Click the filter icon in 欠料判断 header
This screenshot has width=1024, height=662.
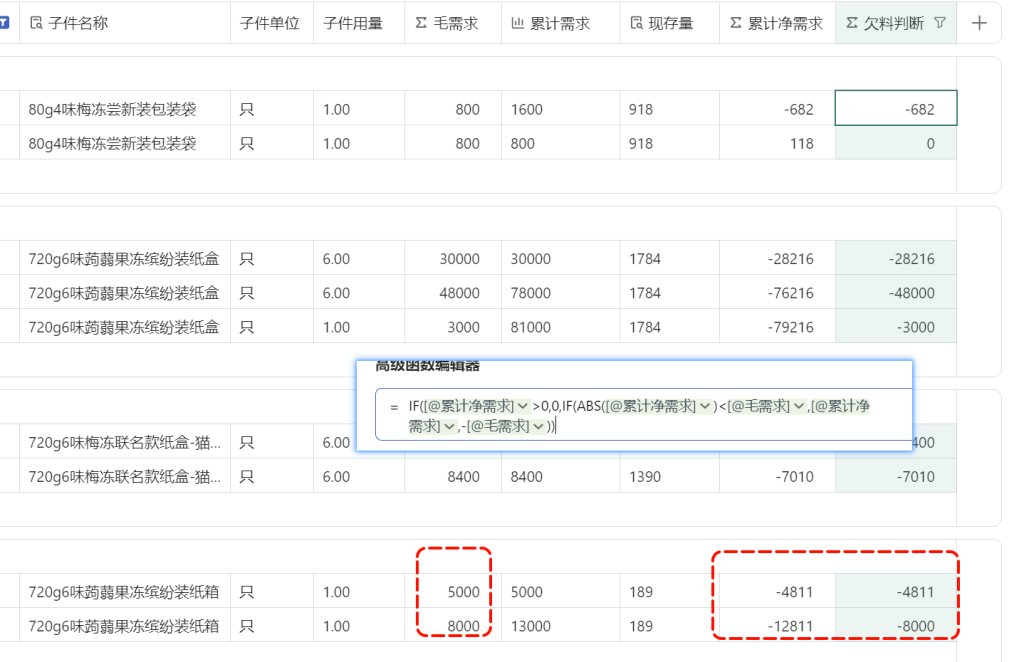click(940, 23)
